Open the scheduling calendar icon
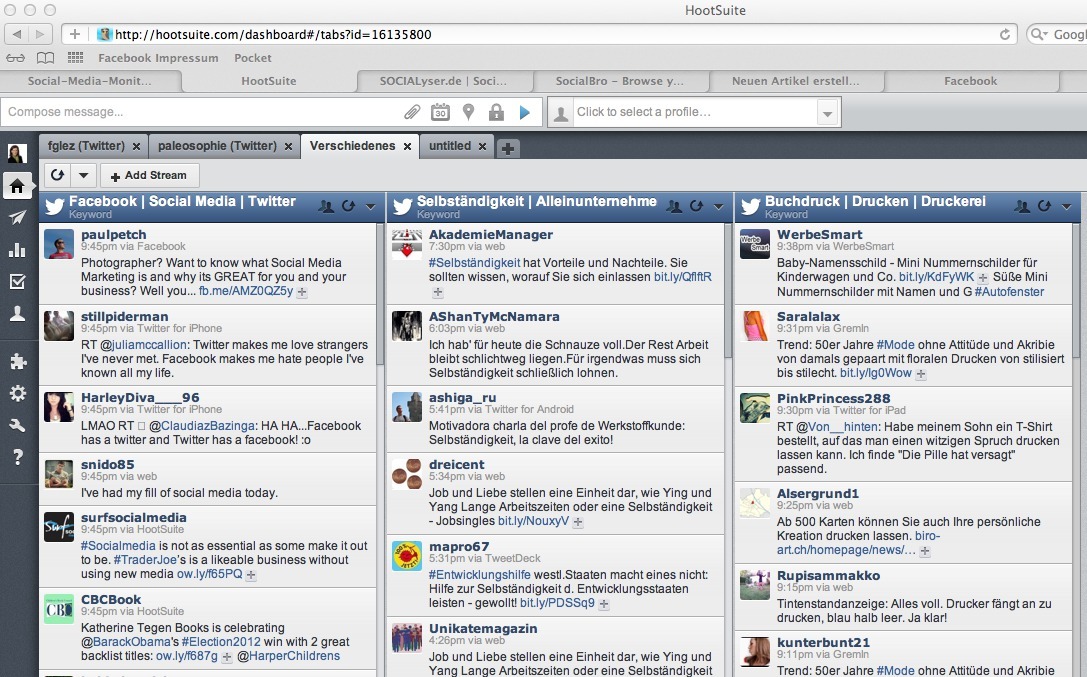Screen dimensions: 1087x677 click(x=440, y=112)
